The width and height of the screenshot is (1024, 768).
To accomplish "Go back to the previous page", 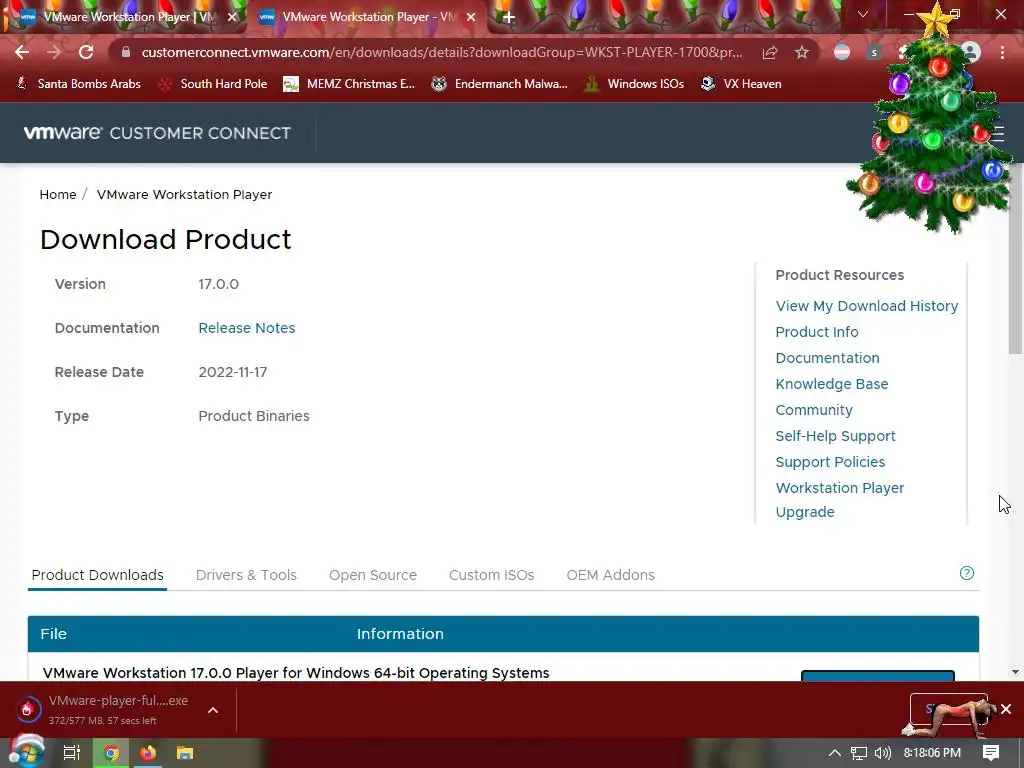I will pos(22,52).
